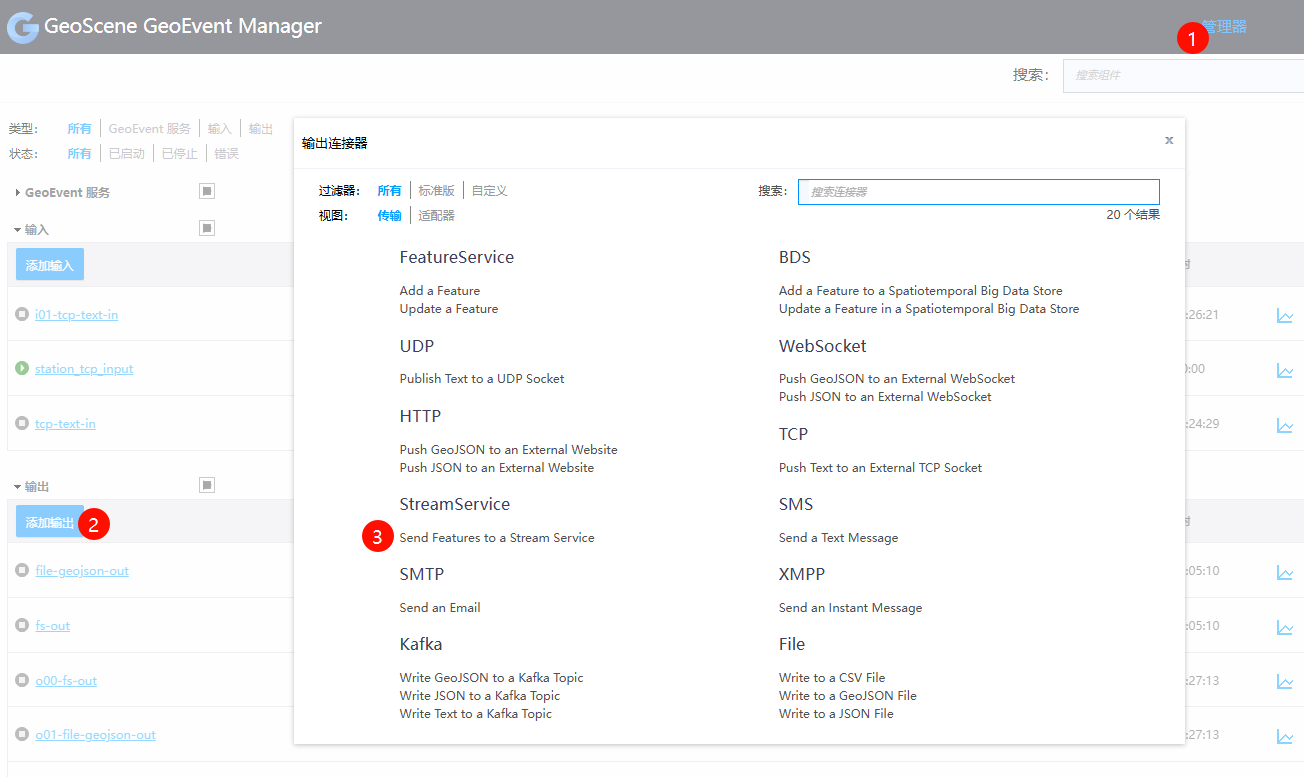Viewport: 1304px width, 777px height.
Task: Focus the 搜索组件 search field
Action: pos(1183,76)
